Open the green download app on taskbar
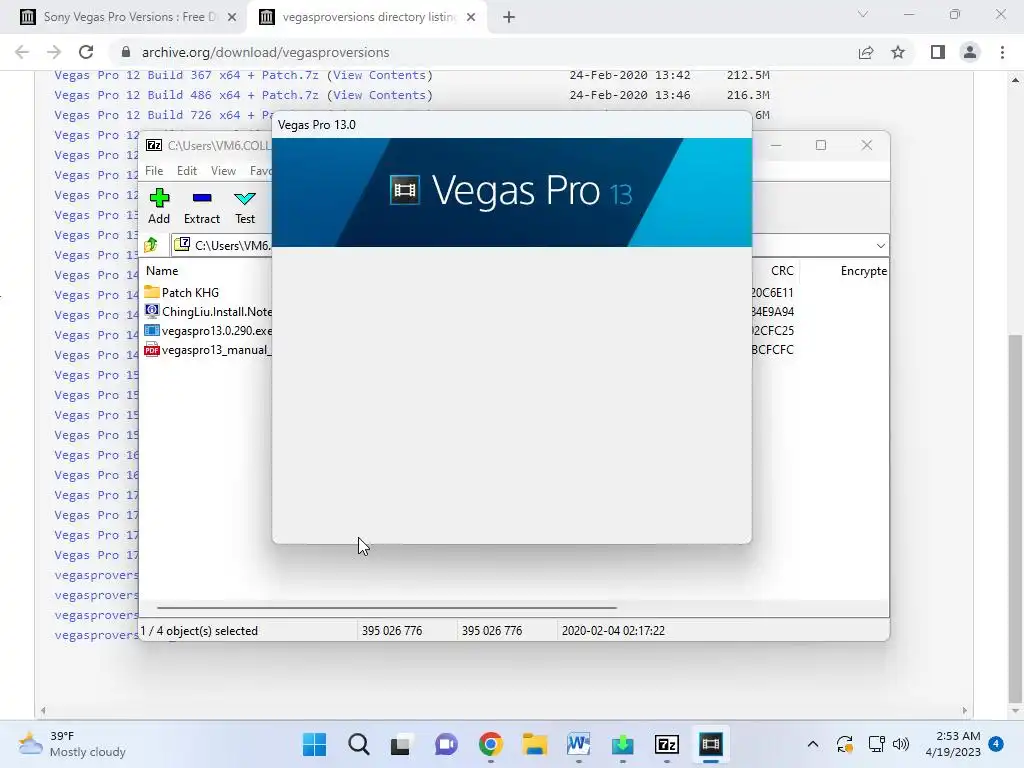Image resolution: width=1024 pixels, height=768 pixels. point(622,744)
